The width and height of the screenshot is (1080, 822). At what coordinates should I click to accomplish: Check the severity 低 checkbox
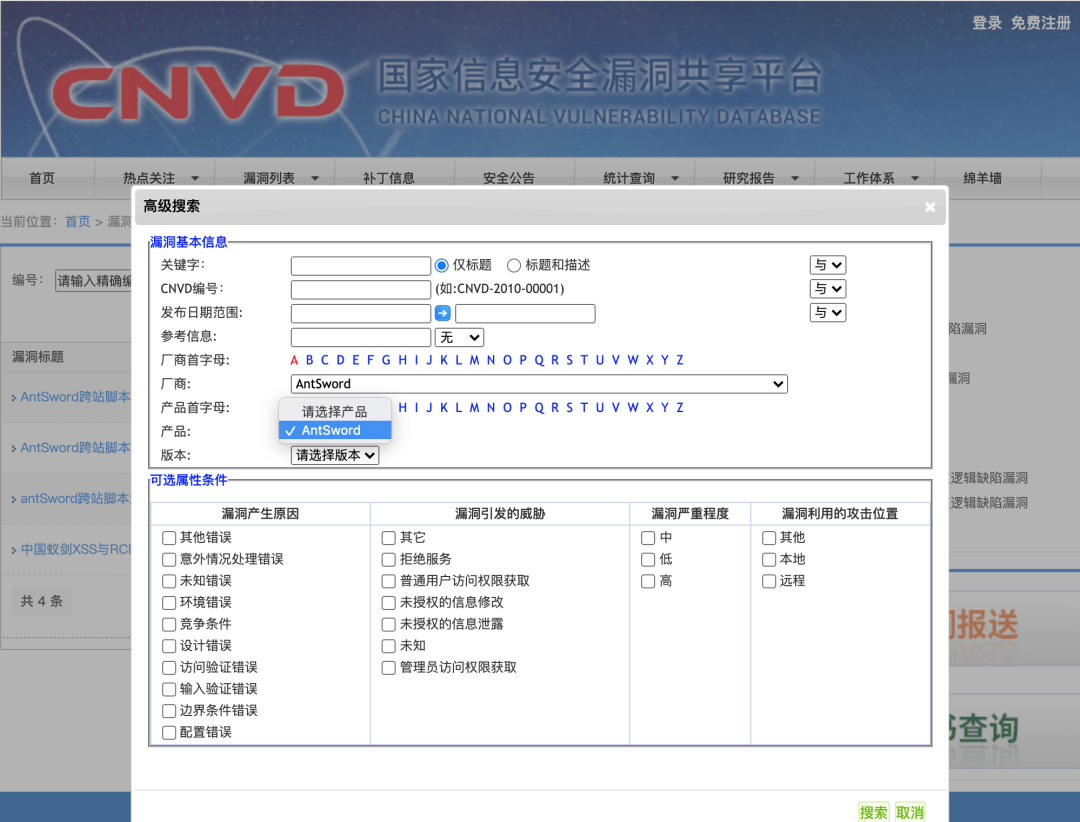[x=647, y=559]
